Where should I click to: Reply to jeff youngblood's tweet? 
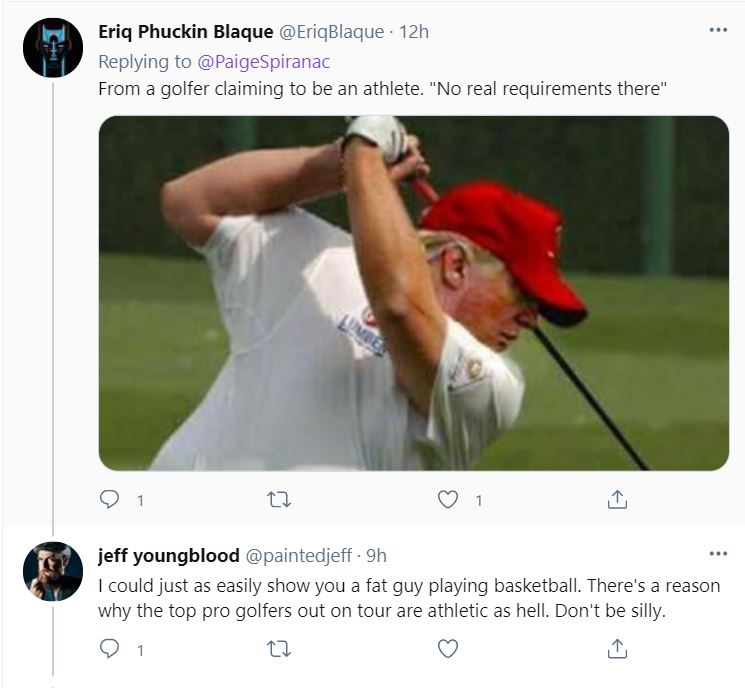(110, 650)
